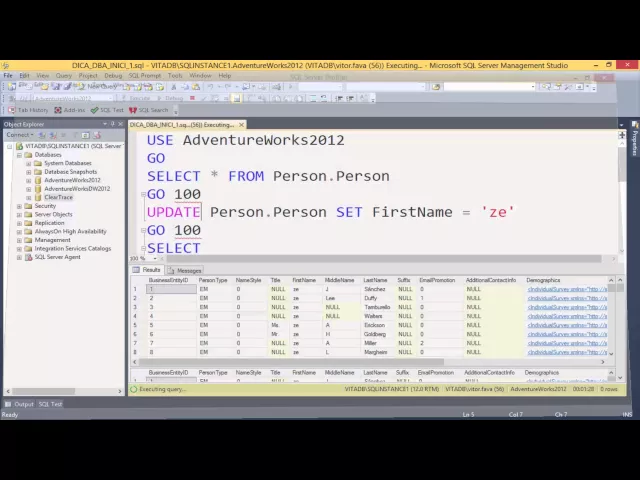Expand the Database Snapshots folder
This screenshot has height=480, width=640.
pos(29,172)
